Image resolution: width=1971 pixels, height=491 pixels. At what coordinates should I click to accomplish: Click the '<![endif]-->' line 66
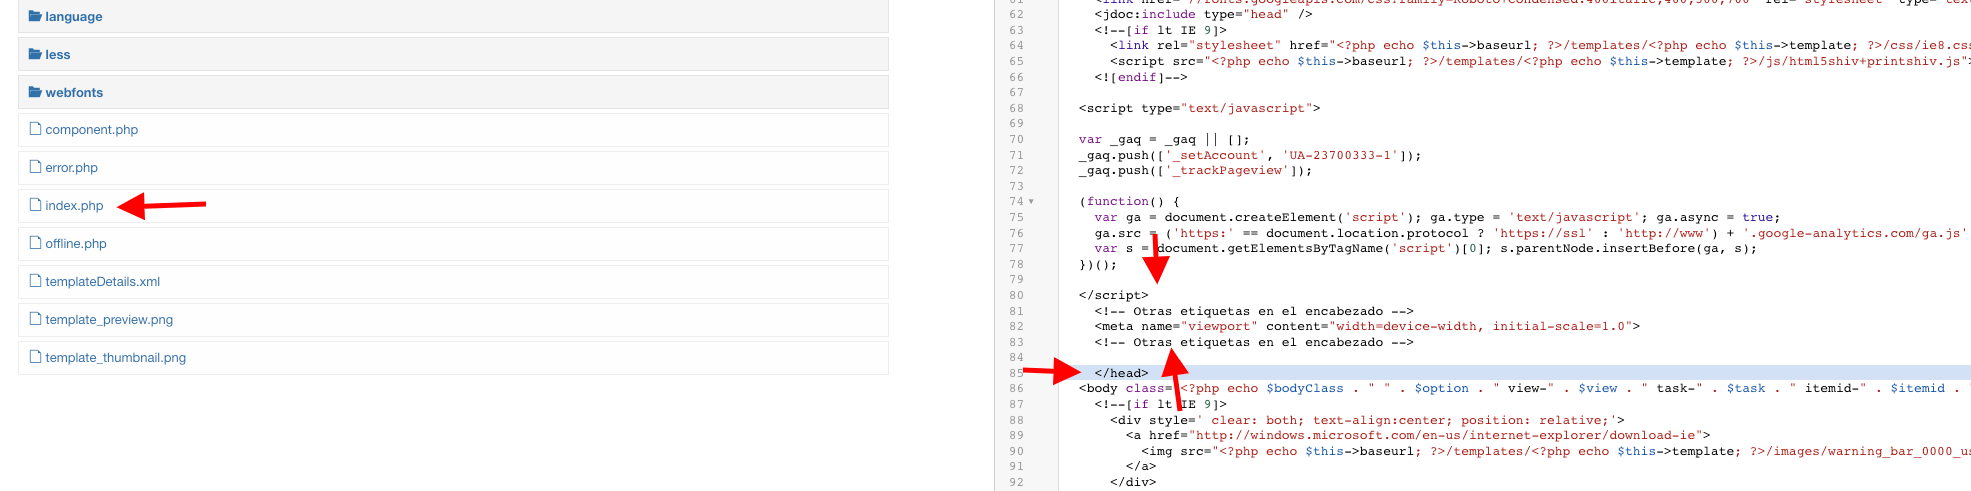pos(1141,77)
